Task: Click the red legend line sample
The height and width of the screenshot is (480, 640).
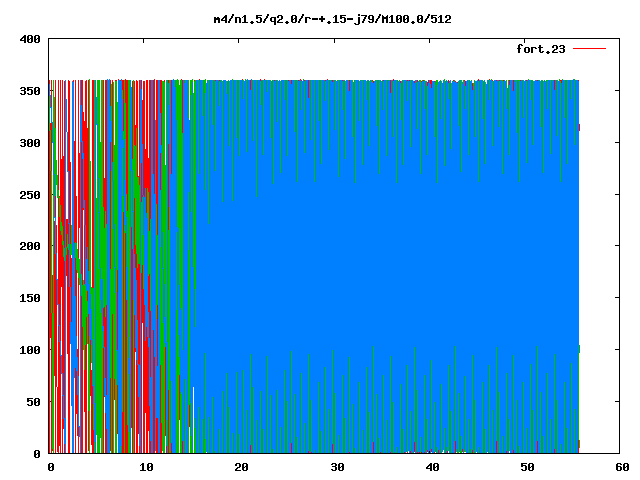Action: pyautogui.click(x=589, y=49)
